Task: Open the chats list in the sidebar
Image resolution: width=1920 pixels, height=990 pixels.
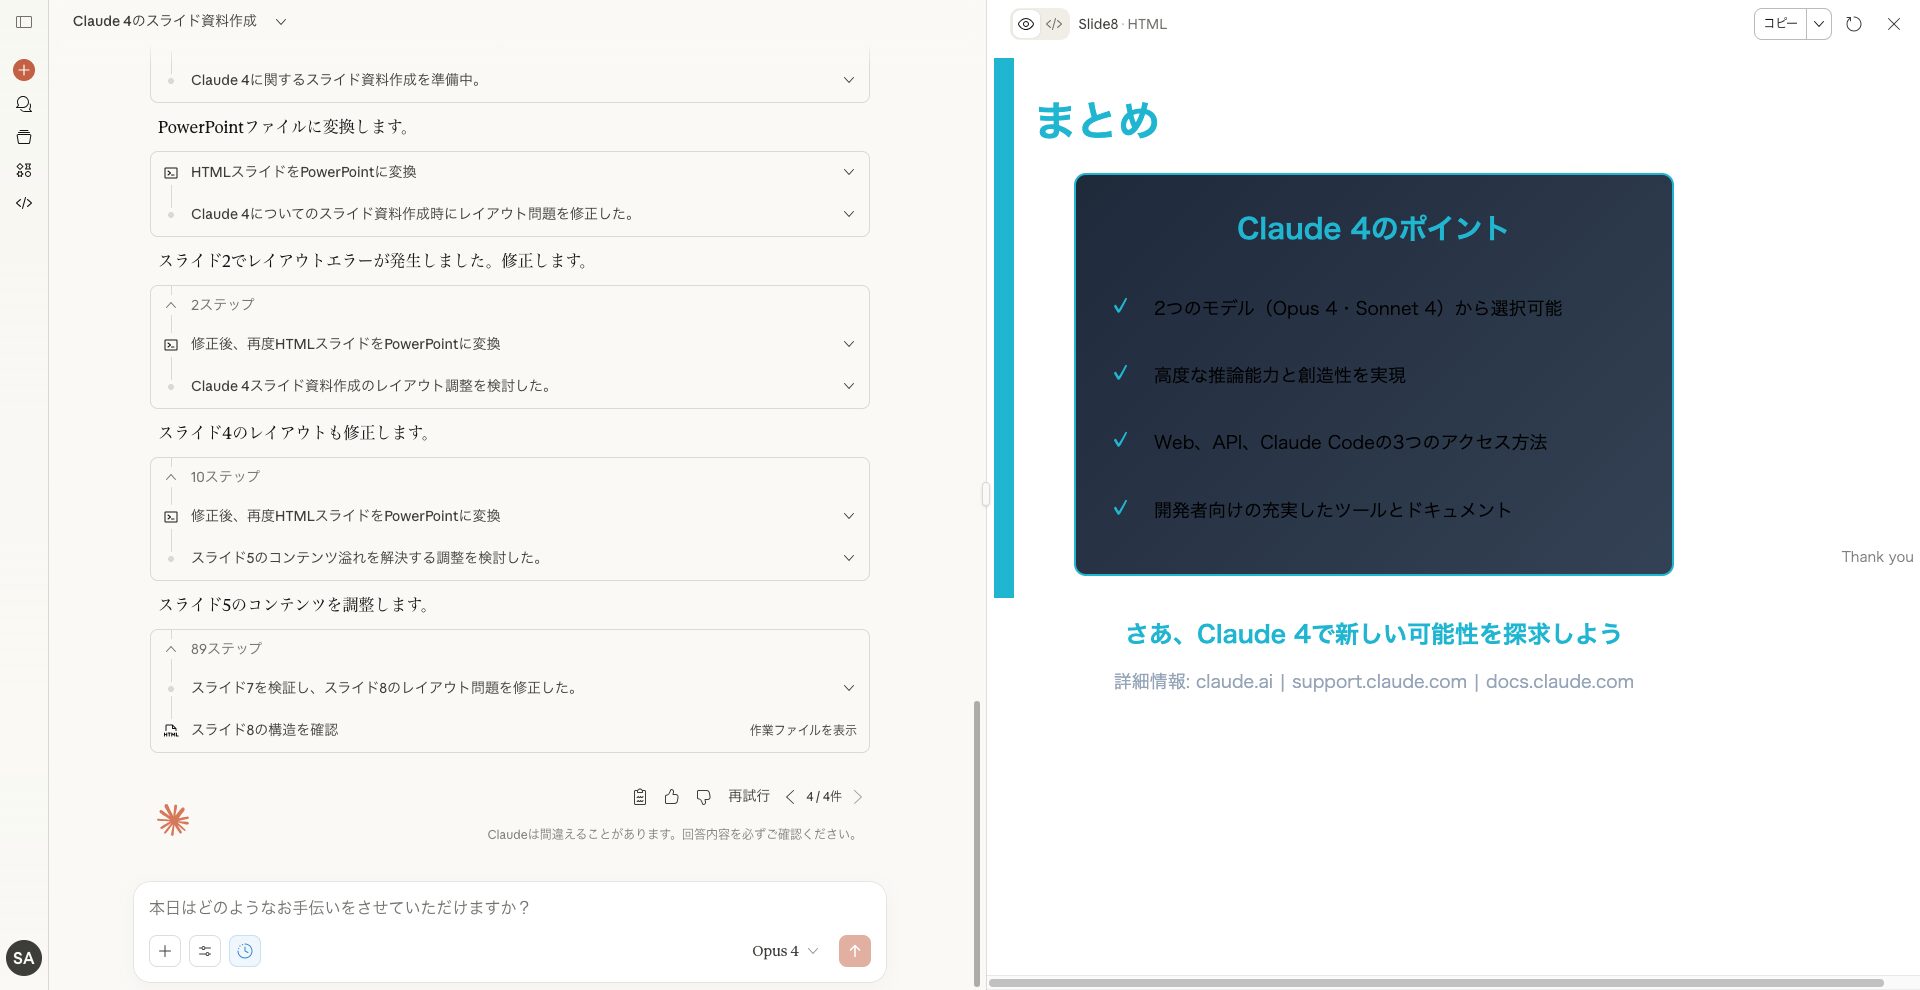Action: coord(23,104)
